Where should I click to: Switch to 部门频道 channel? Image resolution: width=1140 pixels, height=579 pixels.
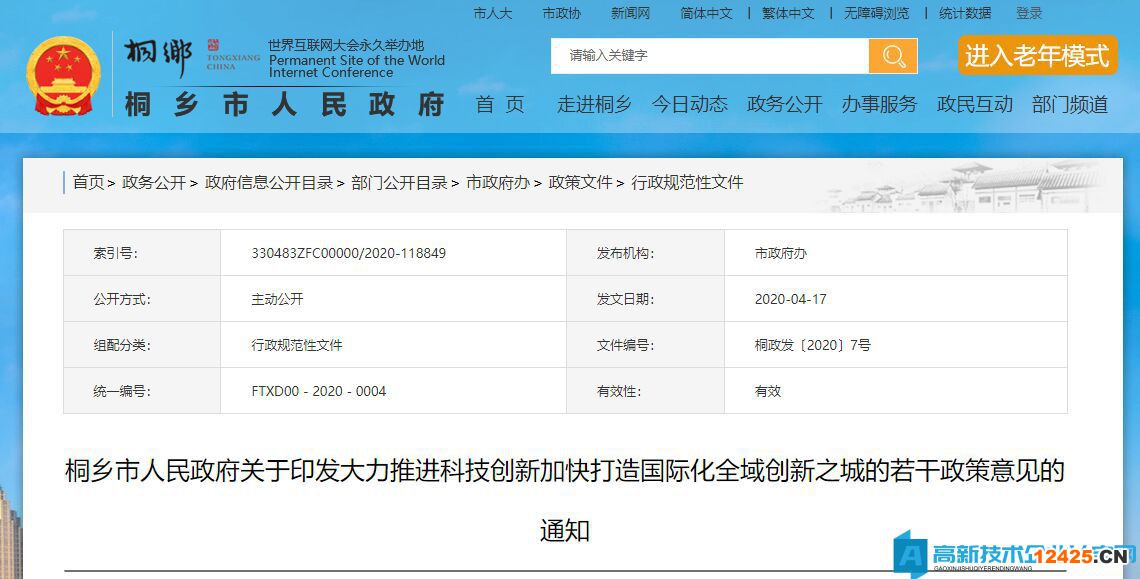coord(1073,104)
